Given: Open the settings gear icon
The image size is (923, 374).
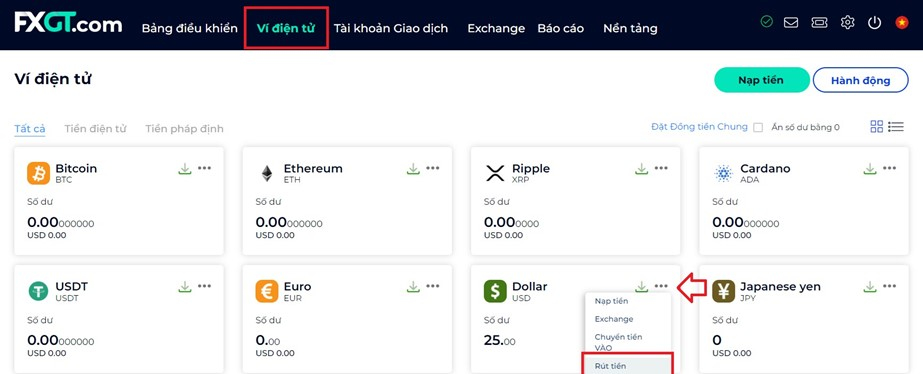Looking at the screenshot, I should pyautogui.click(x=847, y=22).
